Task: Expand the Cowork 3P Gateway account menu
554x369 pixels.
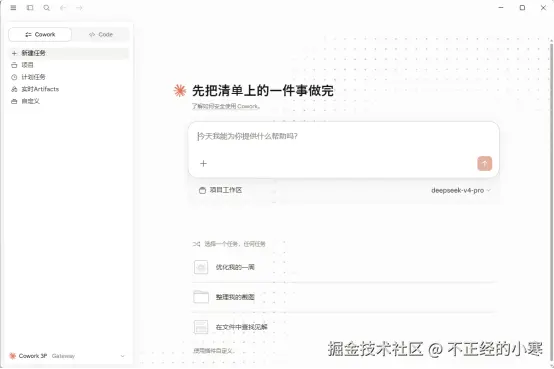Action: click(67, 356)
